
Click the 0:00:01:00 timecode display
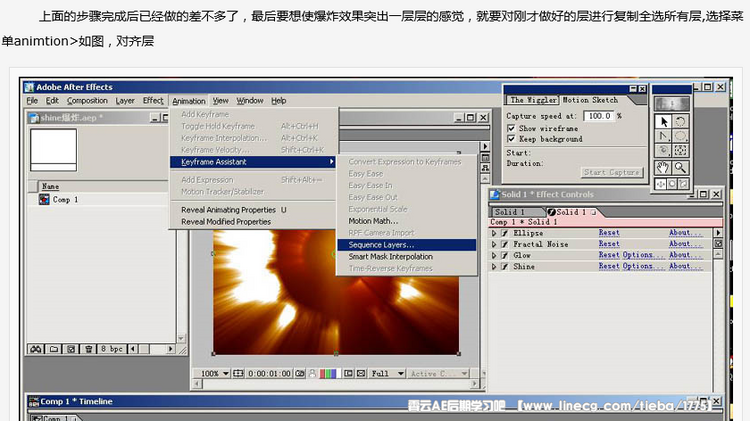pyautogui.click(x=269, y=373)
